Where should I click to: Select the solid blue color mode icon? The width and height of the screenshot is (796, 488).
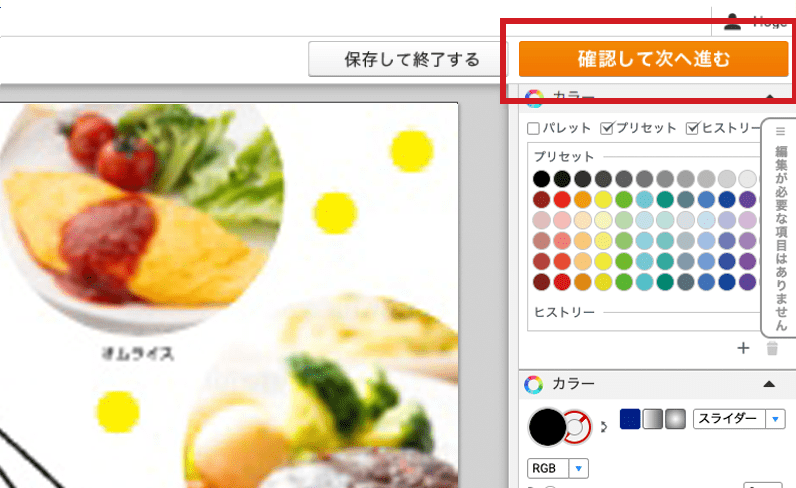click(x=630, y=419)
